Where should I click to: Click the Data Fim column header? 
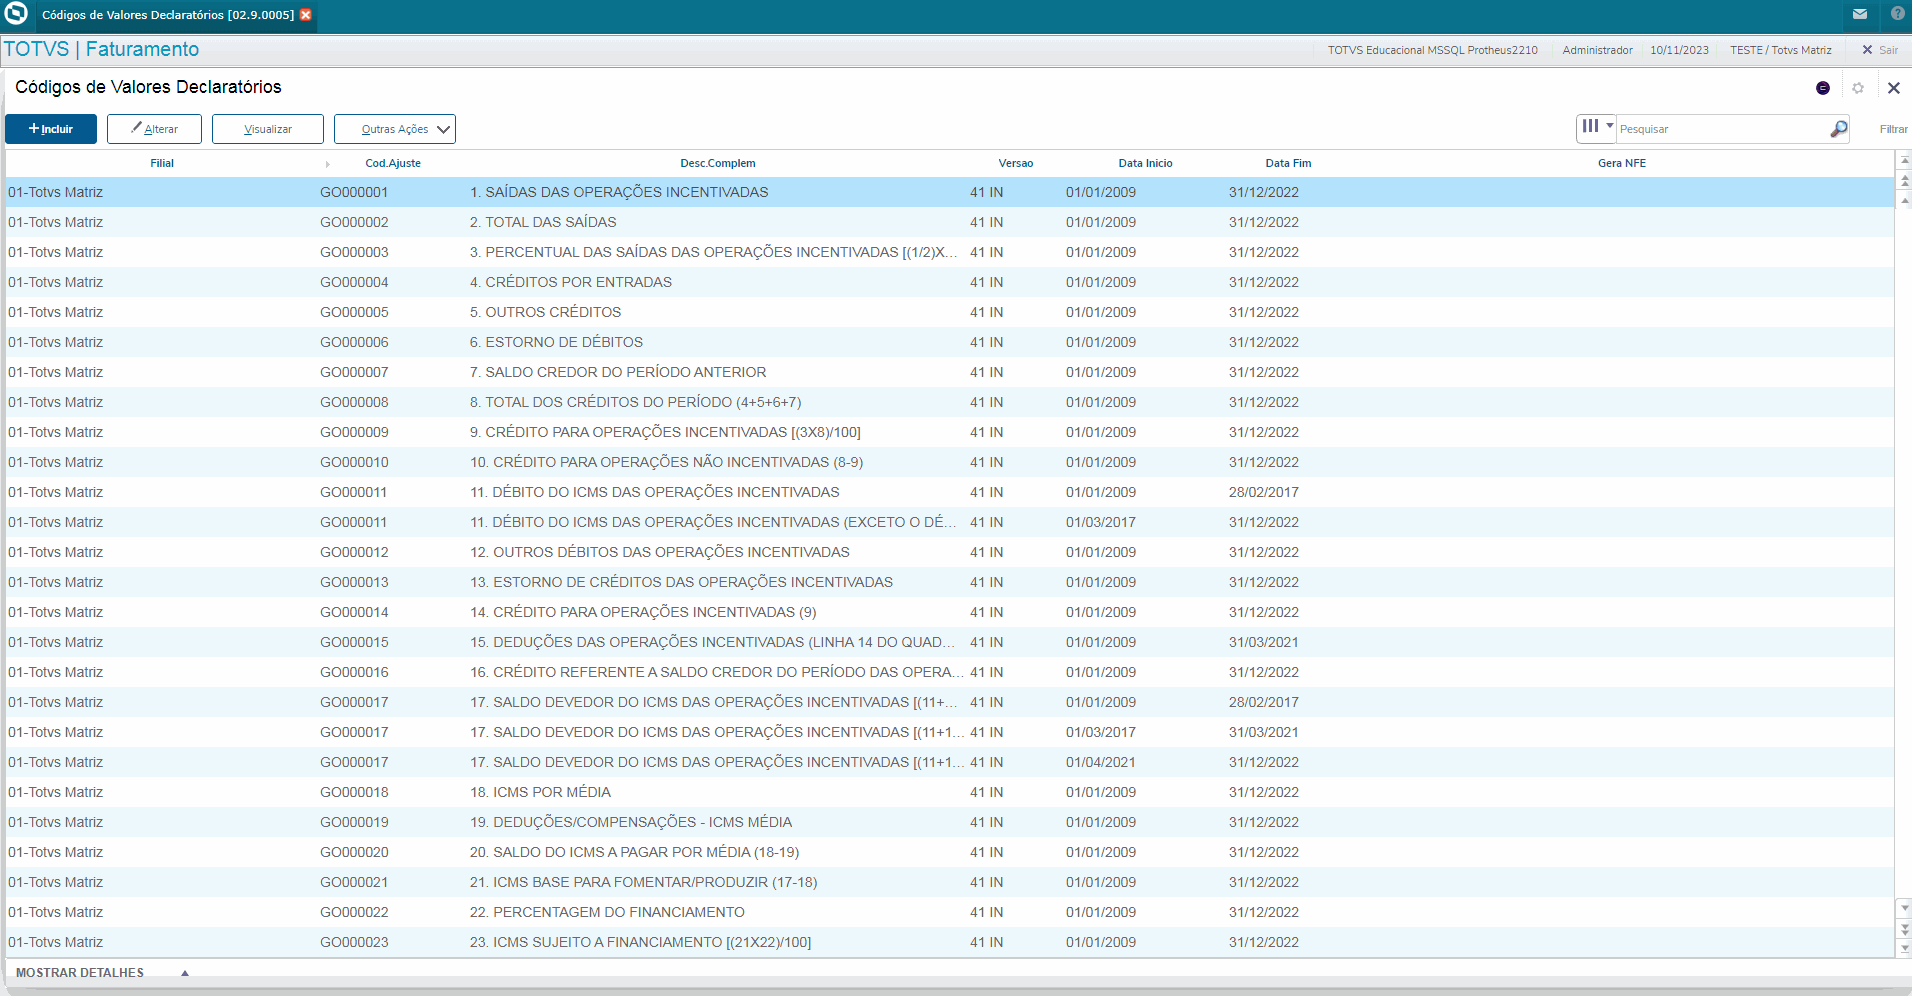(x=1288, y=163)
